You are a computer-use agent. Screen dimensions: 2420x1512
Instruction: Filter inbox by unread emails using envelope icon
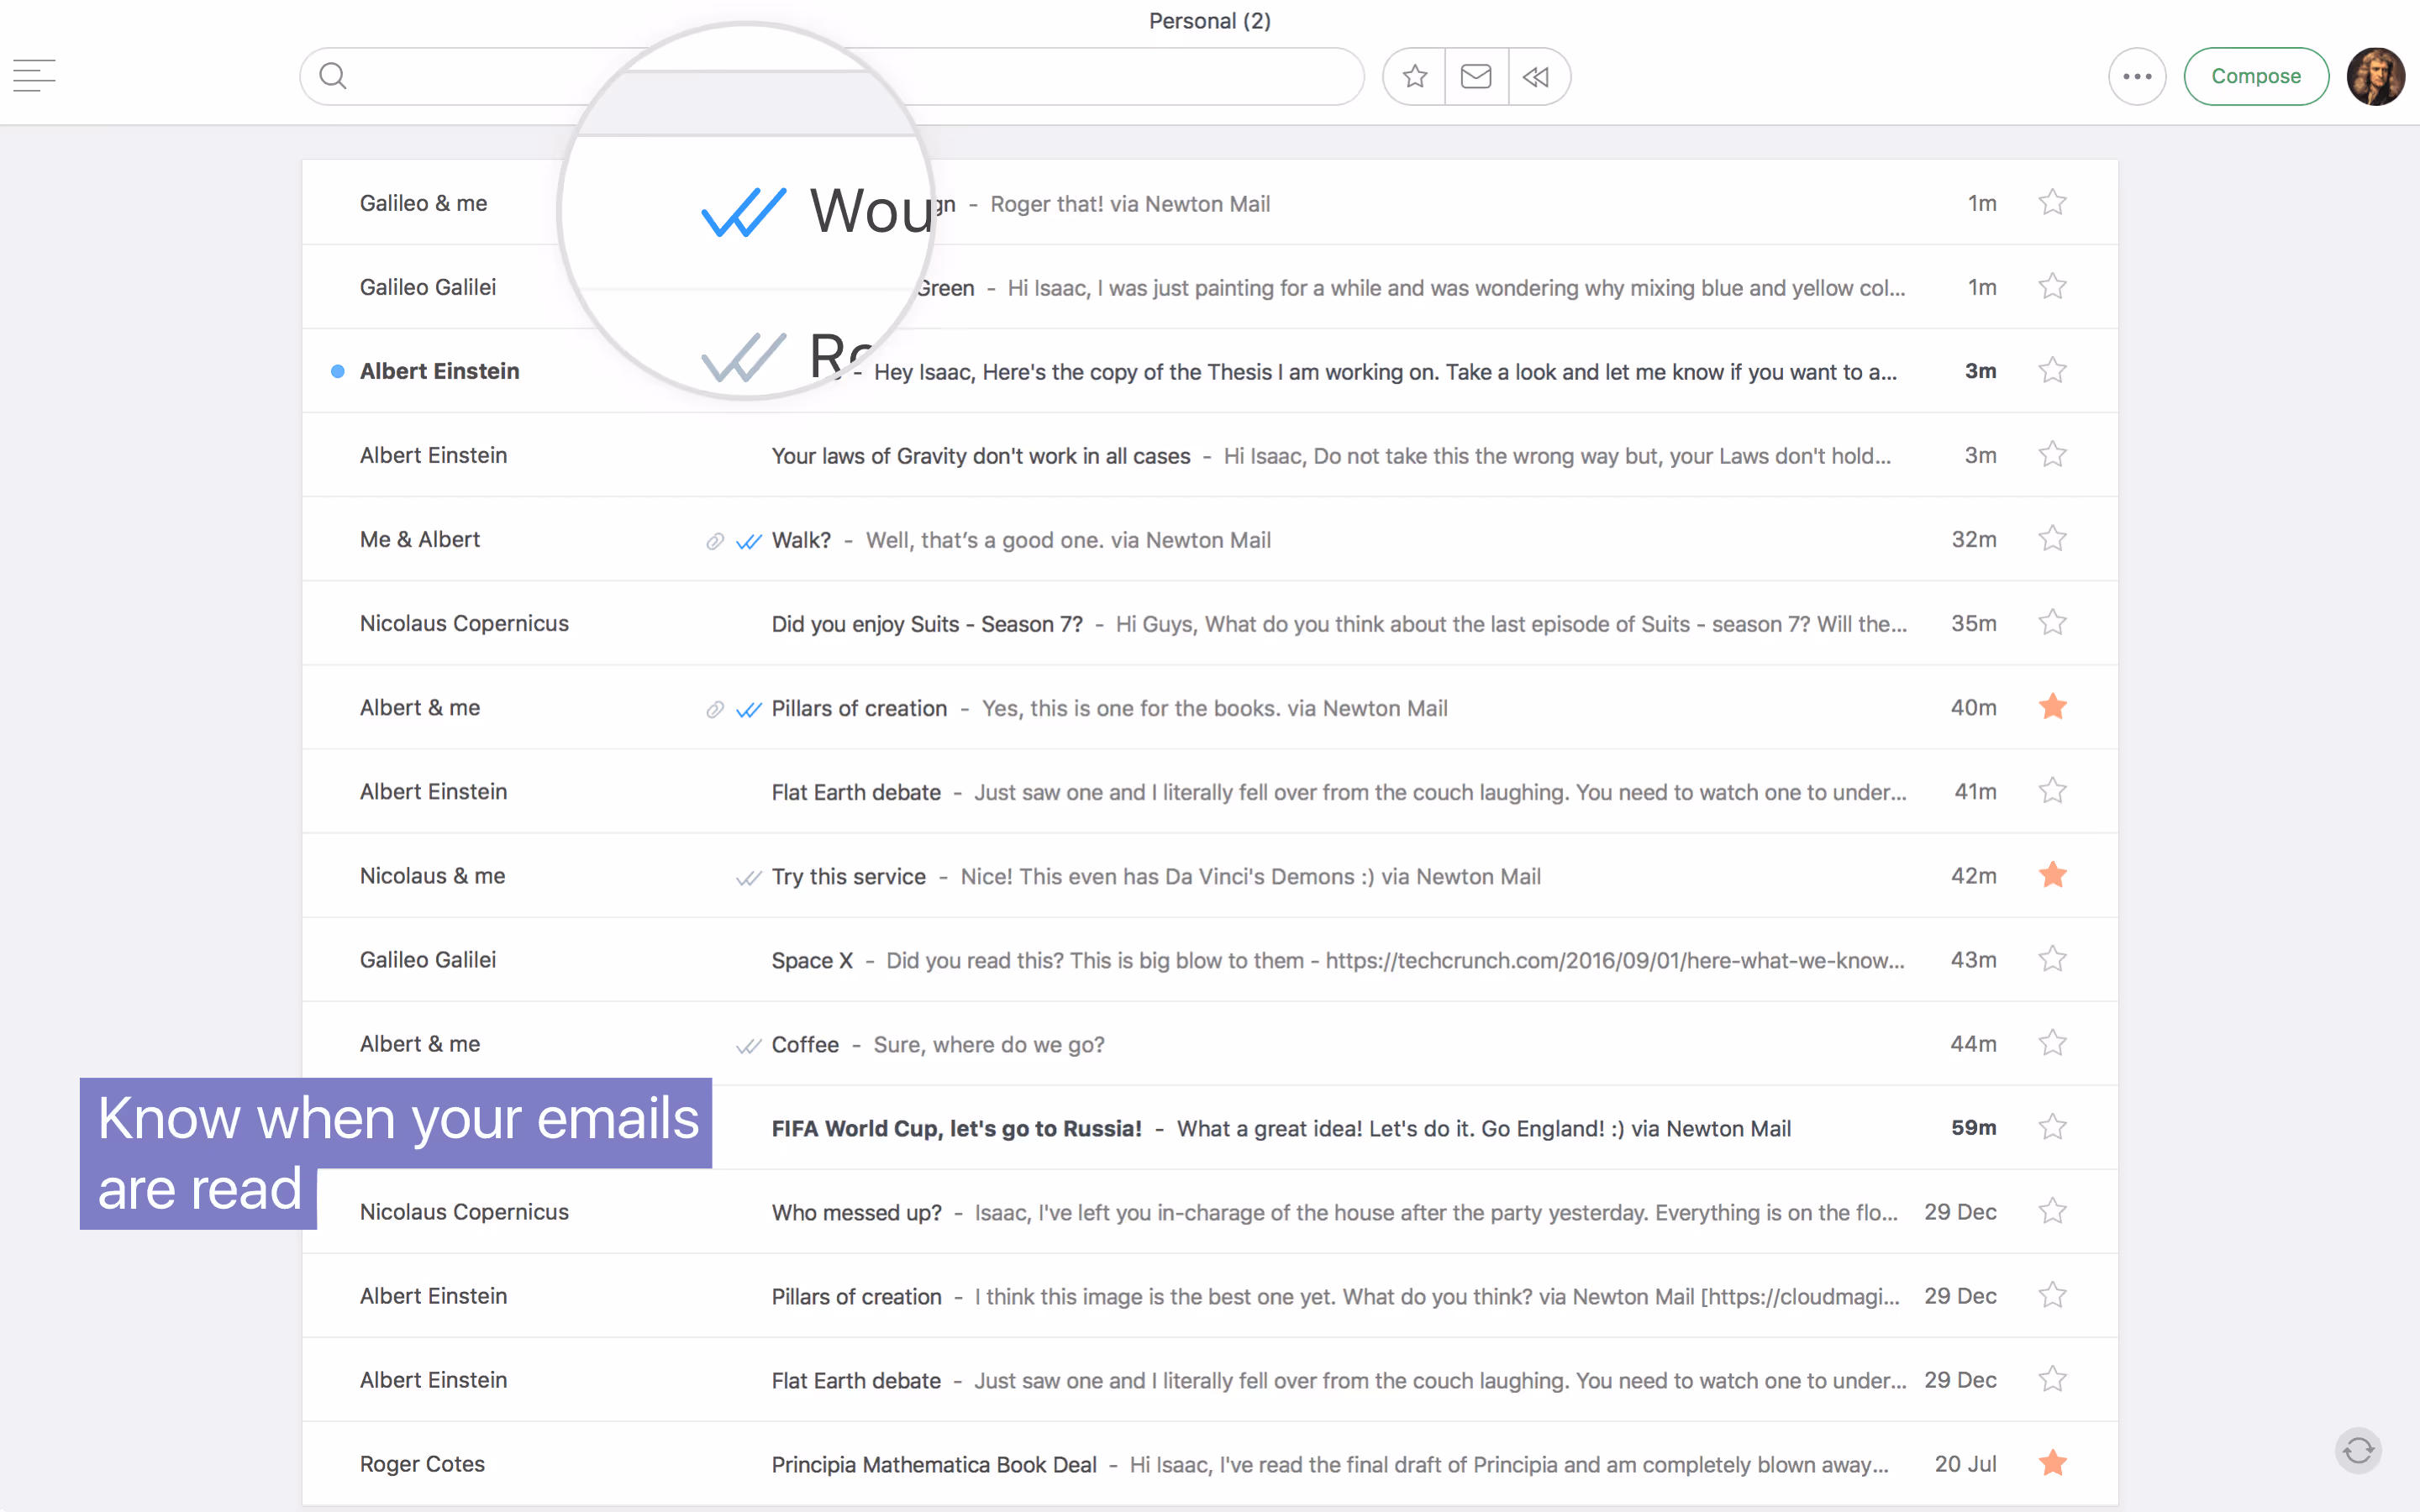point(1476,75)
